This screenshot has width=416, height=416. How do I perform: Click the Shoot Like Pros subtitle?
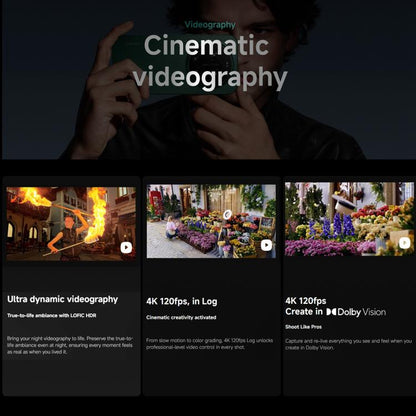click(x=303, y=327)
